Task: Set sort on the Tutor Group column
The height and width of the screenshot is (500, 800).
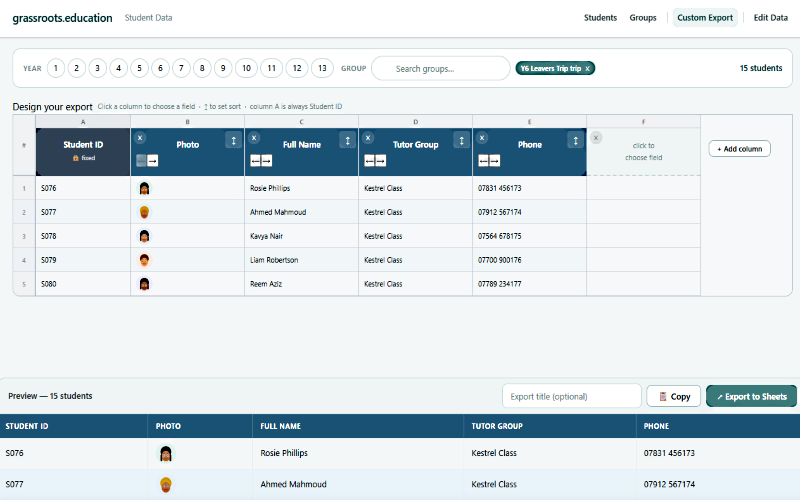Action: coord(461,140)
